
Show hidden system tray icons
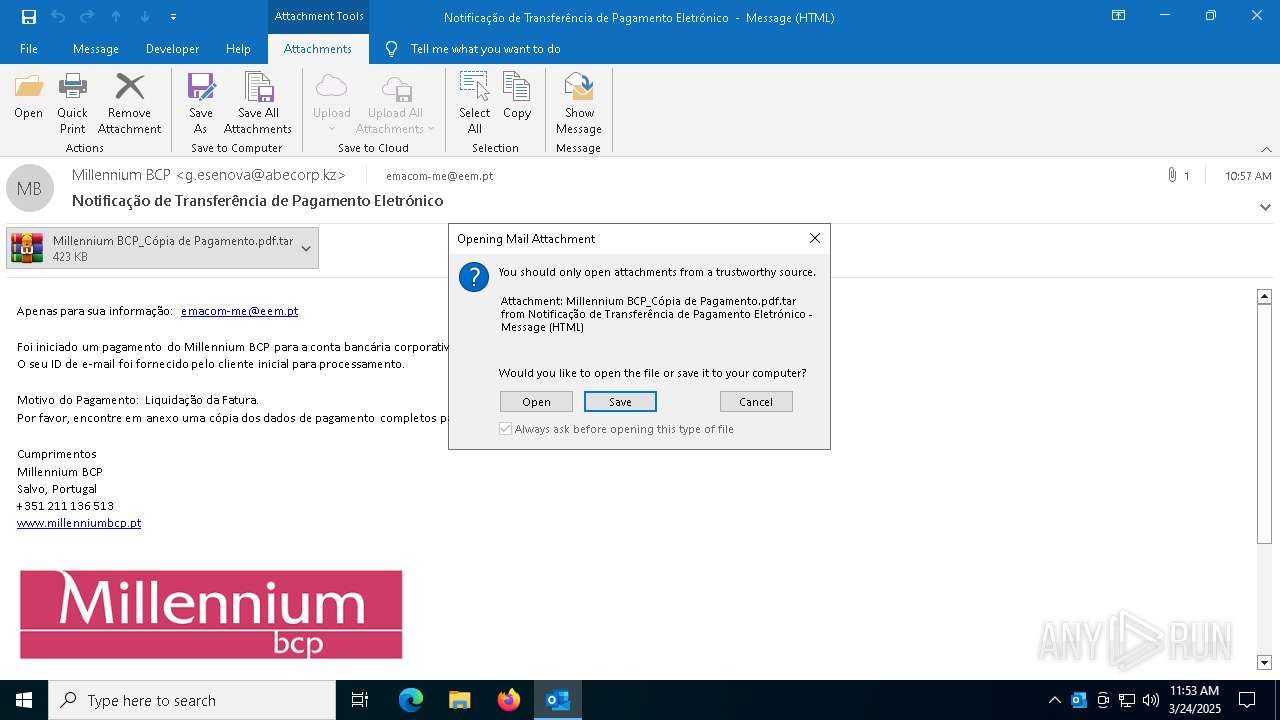tap(1054, 700)
